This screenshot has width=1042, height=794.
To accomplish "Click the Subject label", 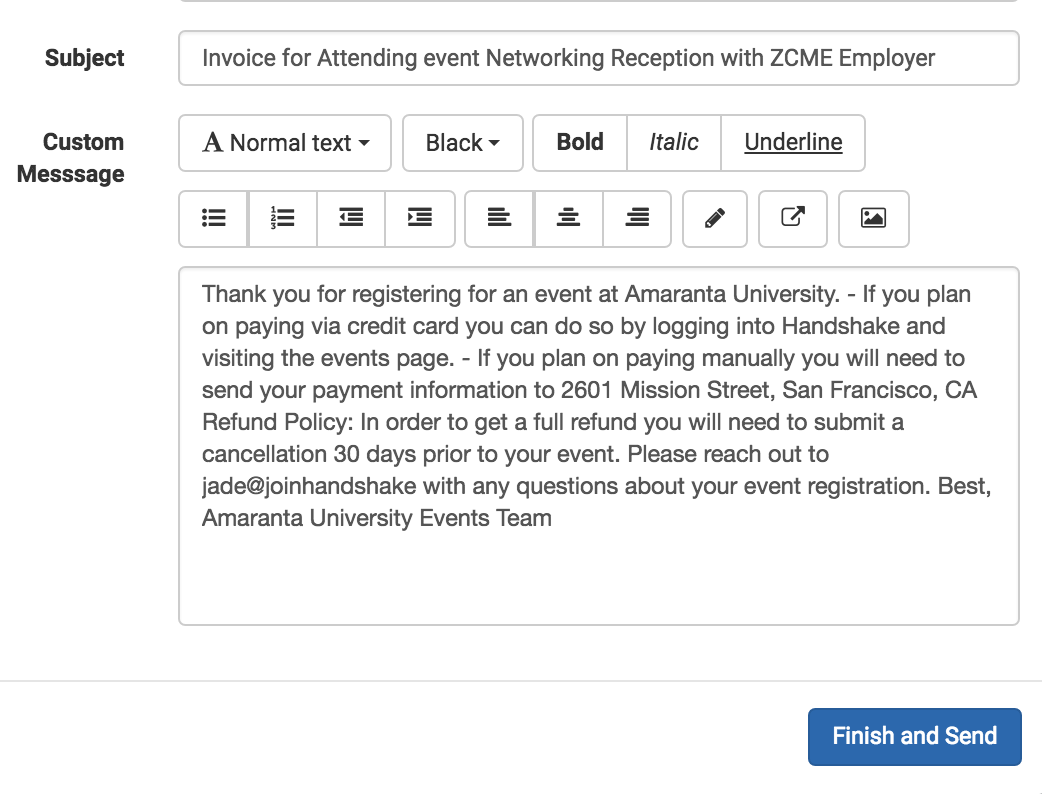I will tap(84, 58).
